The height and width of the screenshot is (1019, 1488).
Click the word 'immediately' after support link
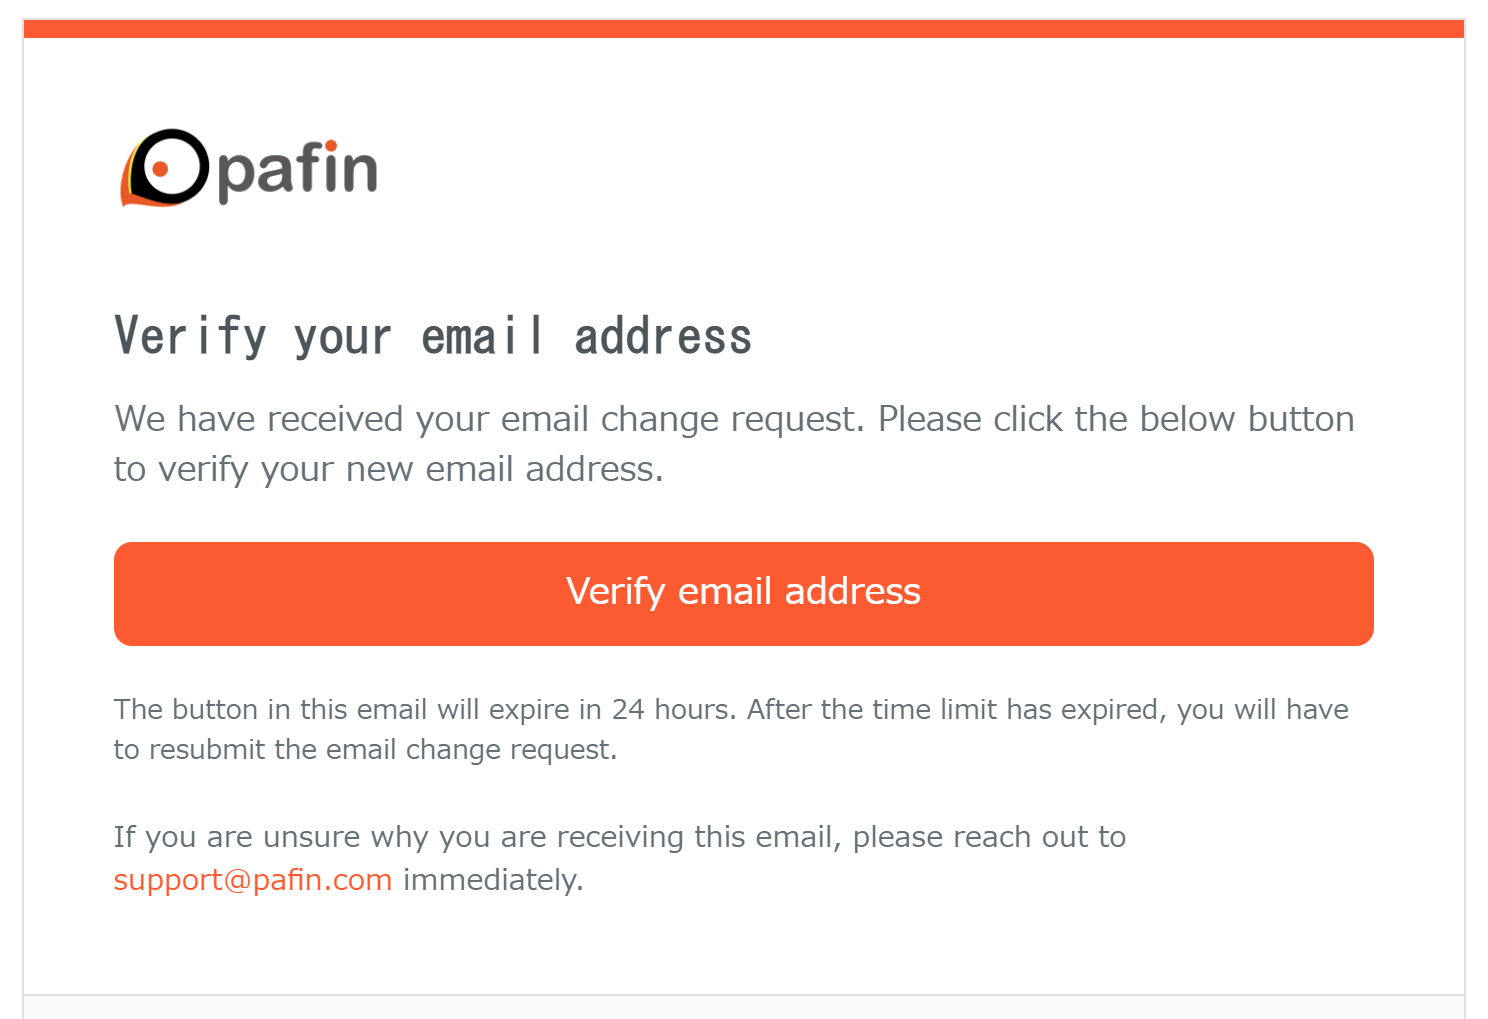click(492, 880)
